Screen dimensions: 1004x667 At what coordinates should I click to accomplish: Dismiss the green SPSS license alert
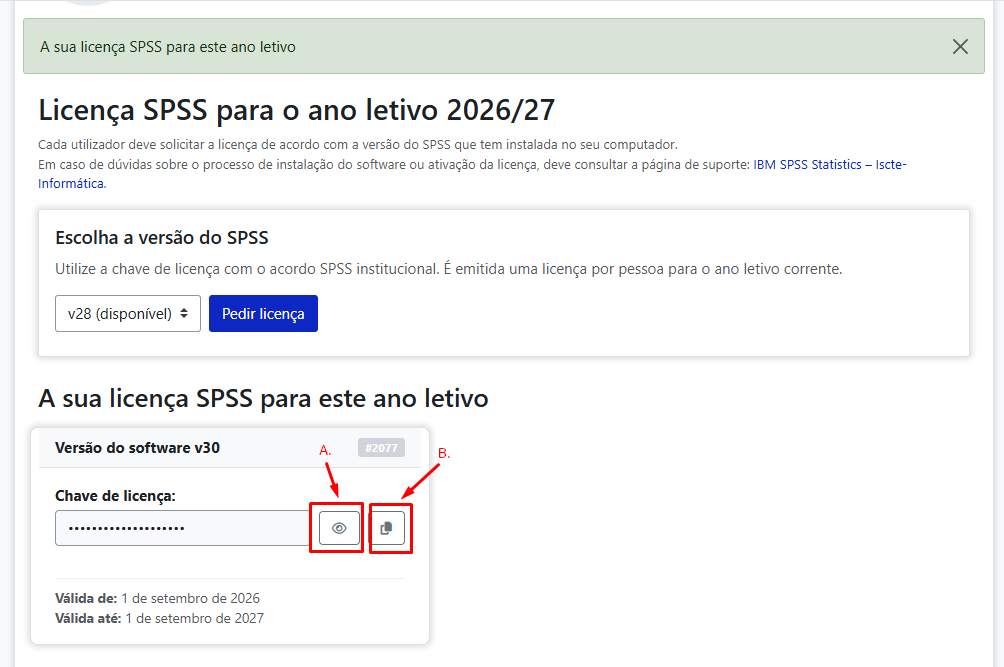[x=960, y=47]
